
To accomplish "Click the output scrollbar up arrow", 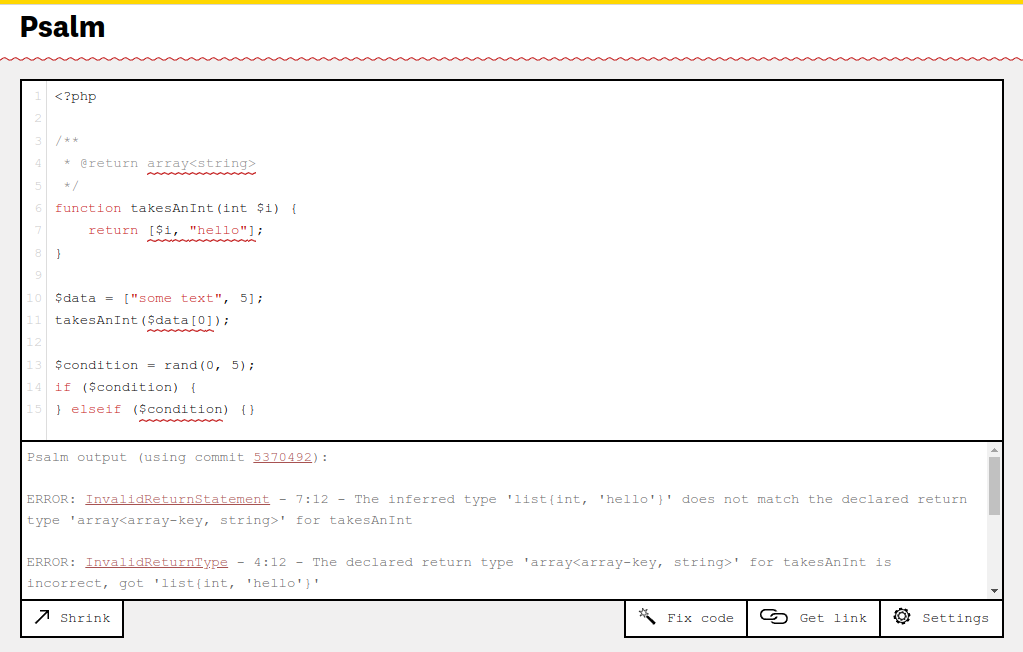I will coord(994,450).
